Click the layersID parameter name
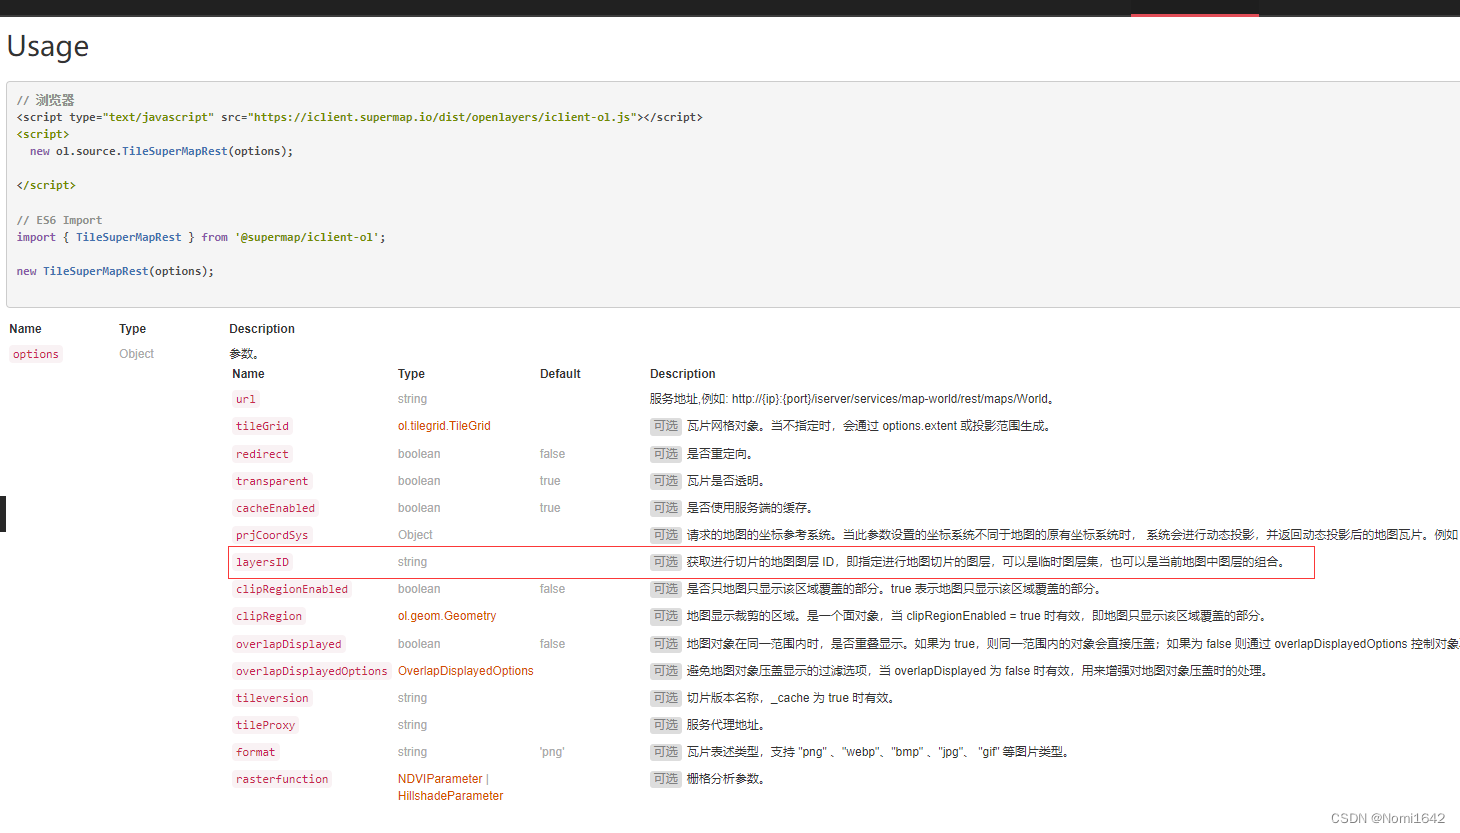The height and width of the screenshot is (833, 1460). click(262, 562)
